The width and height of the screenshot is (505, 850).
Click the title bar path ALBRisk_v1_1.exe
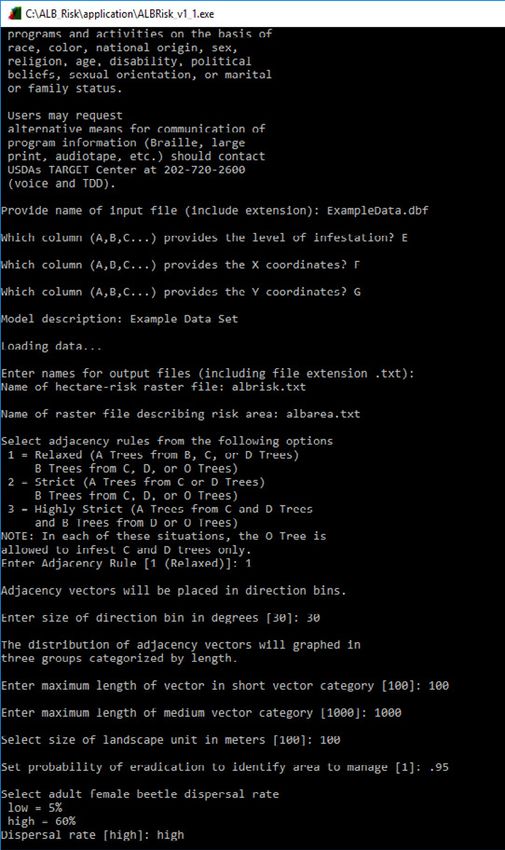click(x=119, y=14)
